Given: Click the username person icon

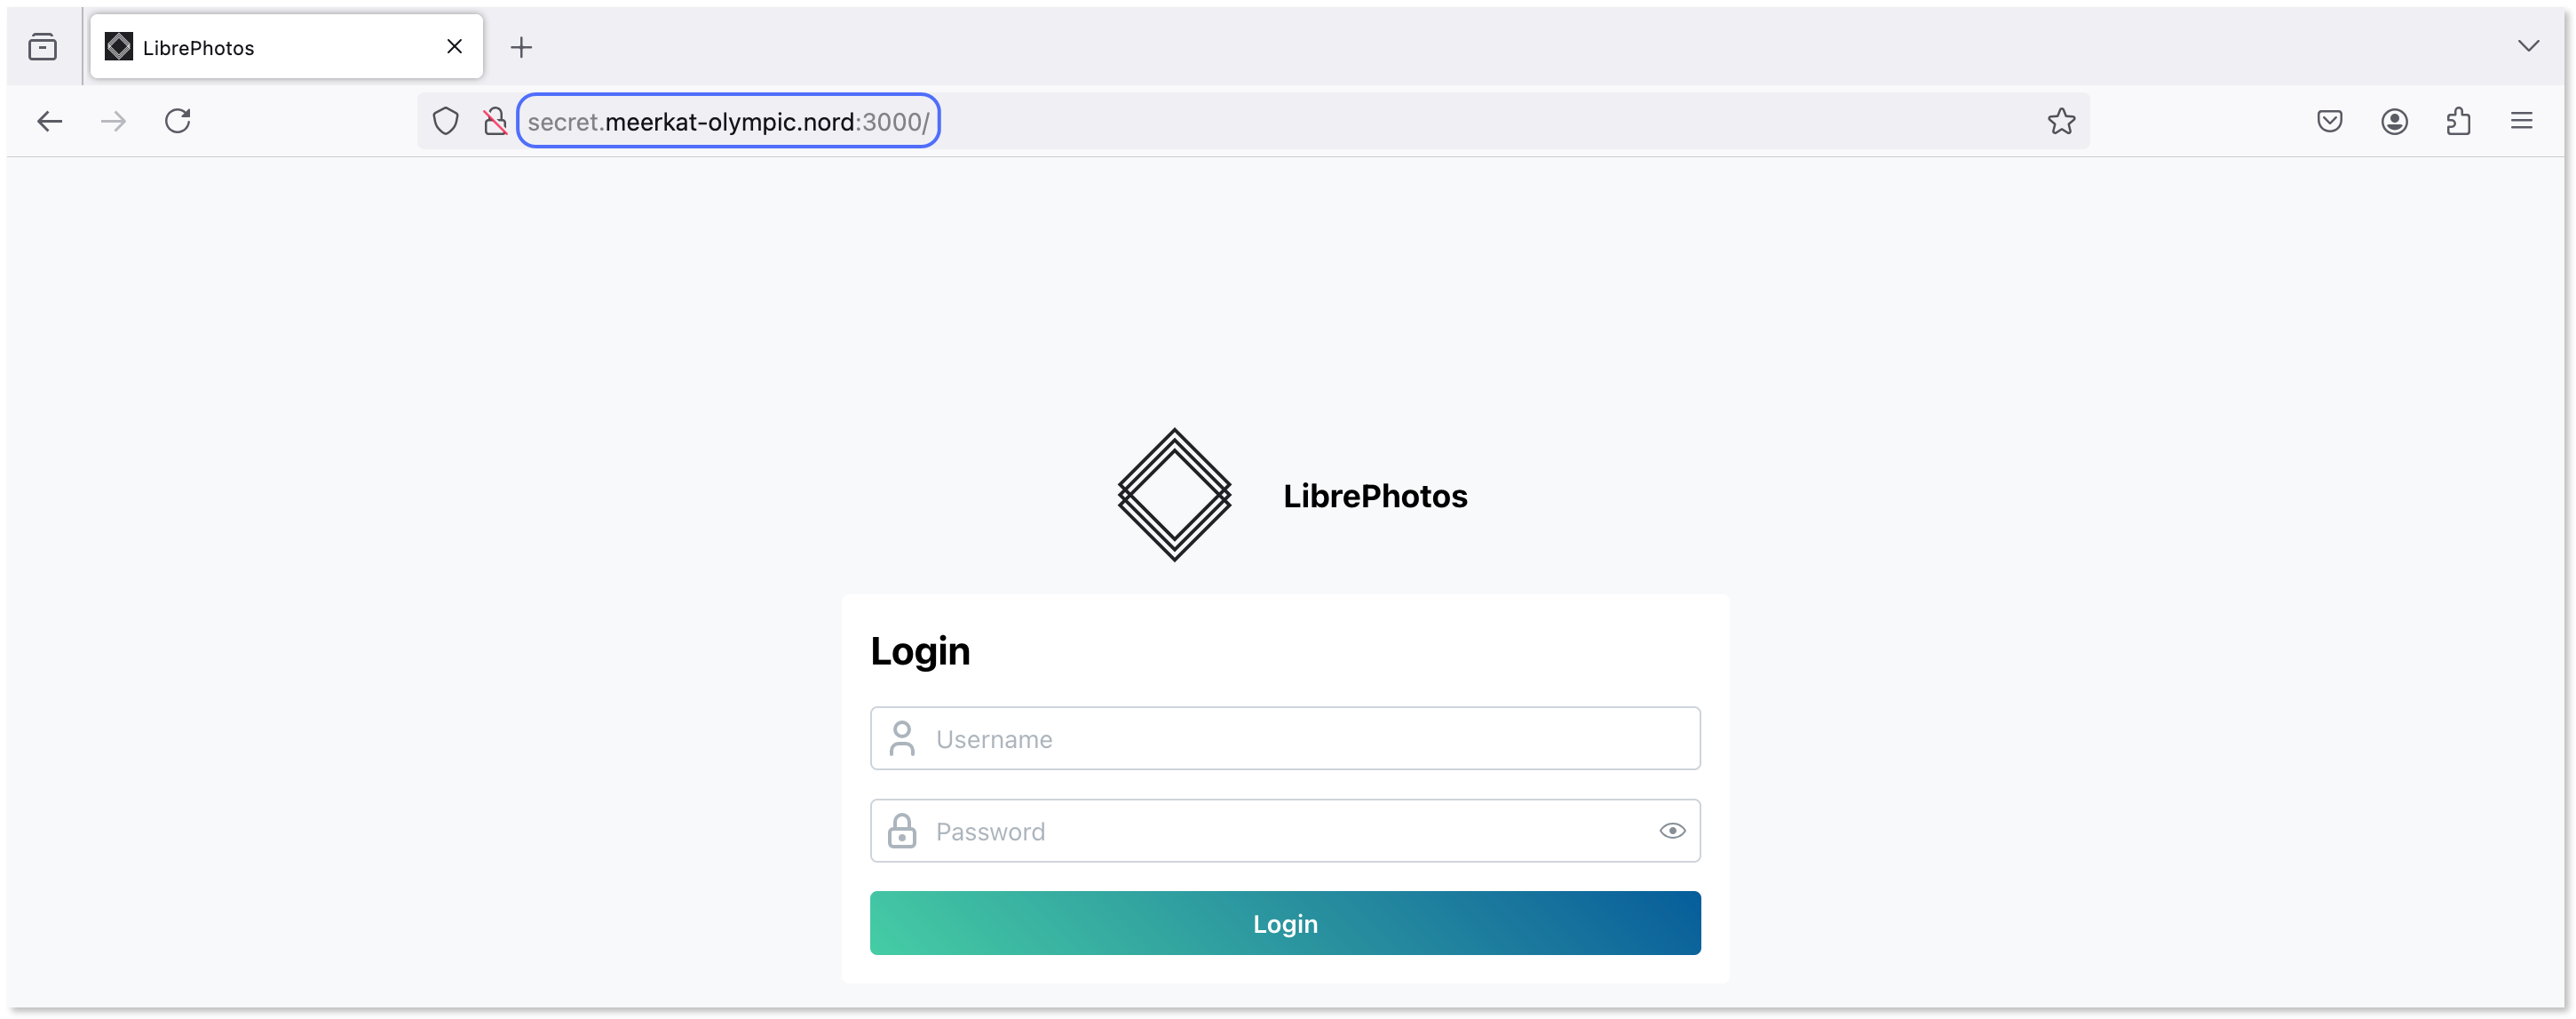Looking at the screenshot, I should pos(903,738).
